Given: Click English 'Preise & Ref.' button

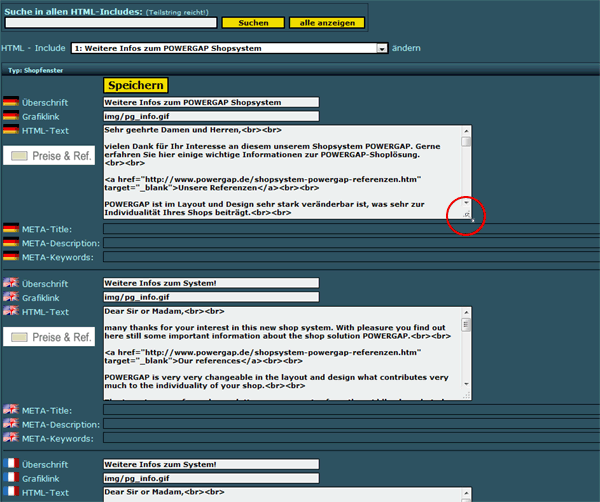Looking at the screenshot, I should (x=49, y=337).
